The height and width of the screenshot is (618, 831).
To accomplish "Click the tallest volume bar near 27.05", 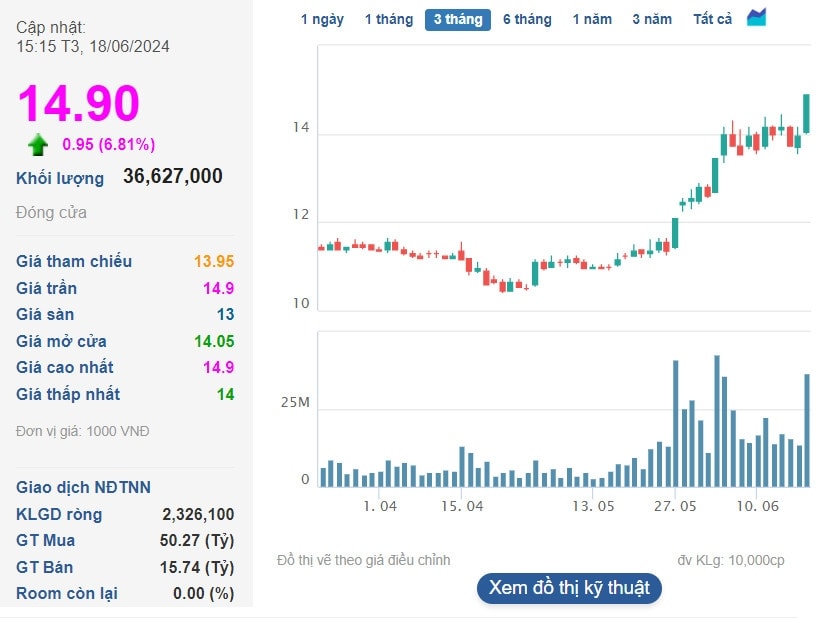I will pos(676,423).
